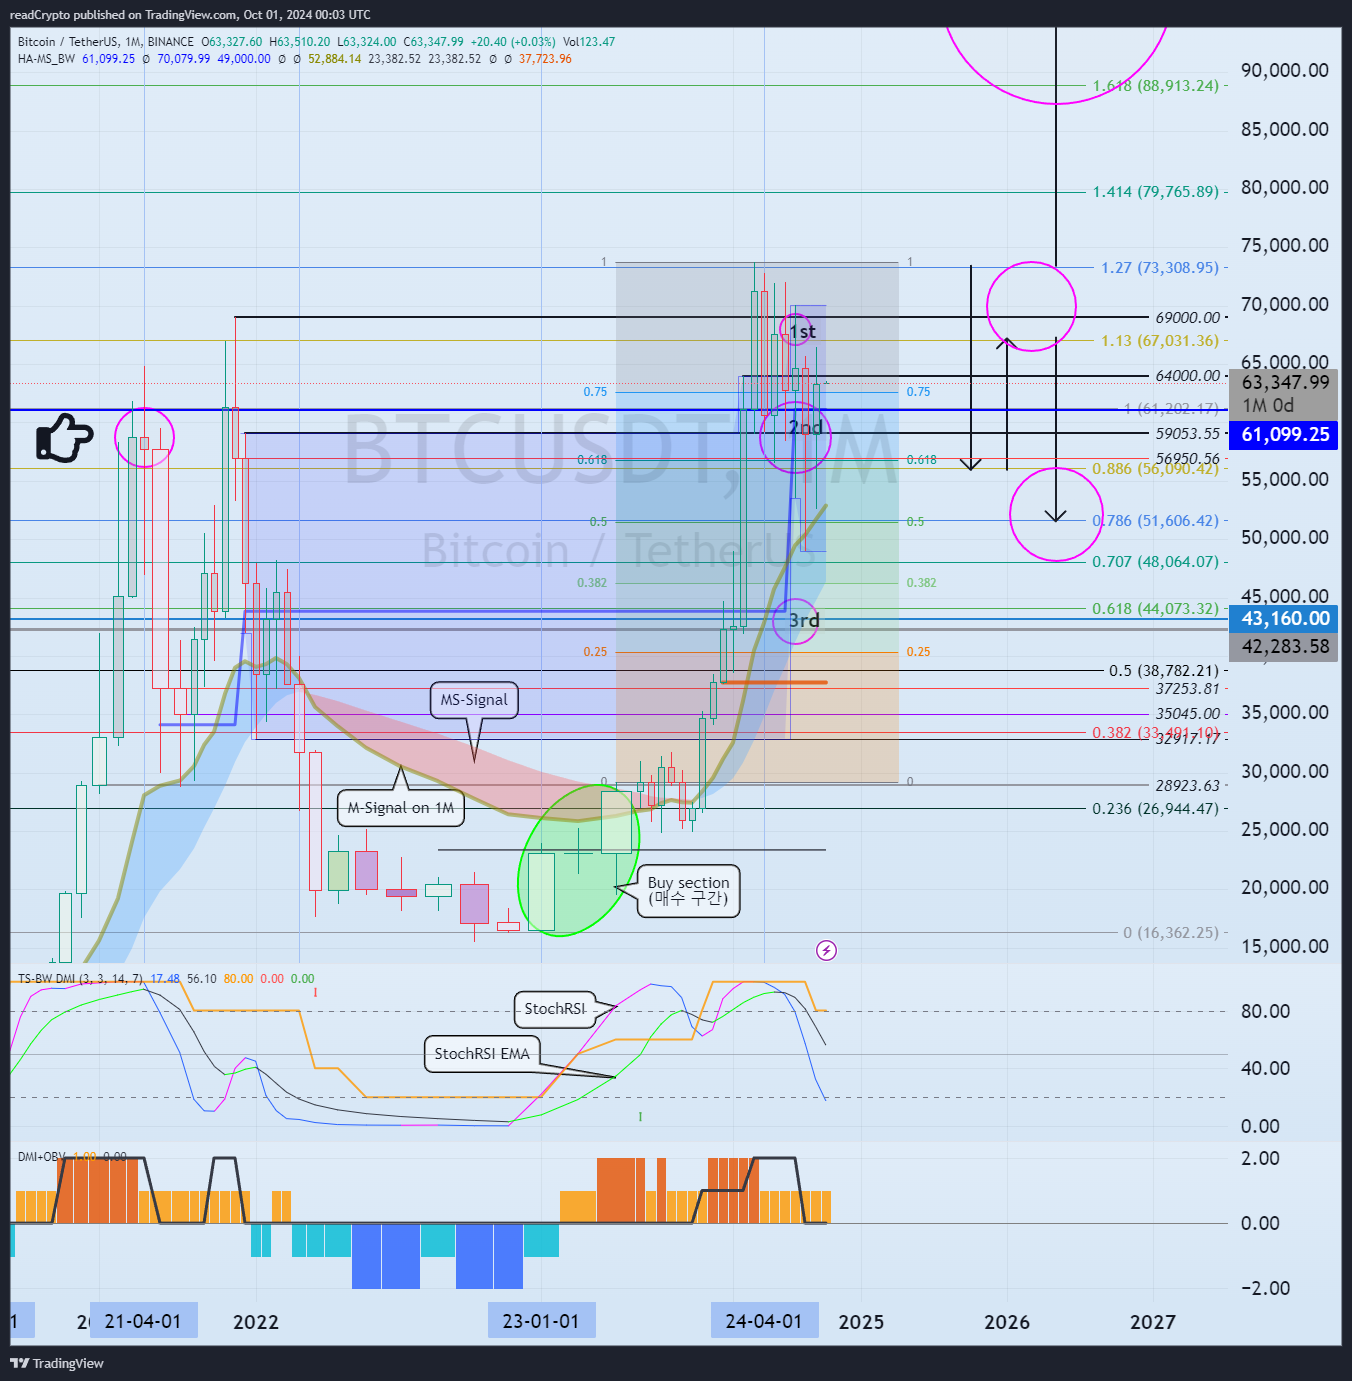
Task: Click the 90,000.00 price axis value
Action: (x=1285, y=70)
